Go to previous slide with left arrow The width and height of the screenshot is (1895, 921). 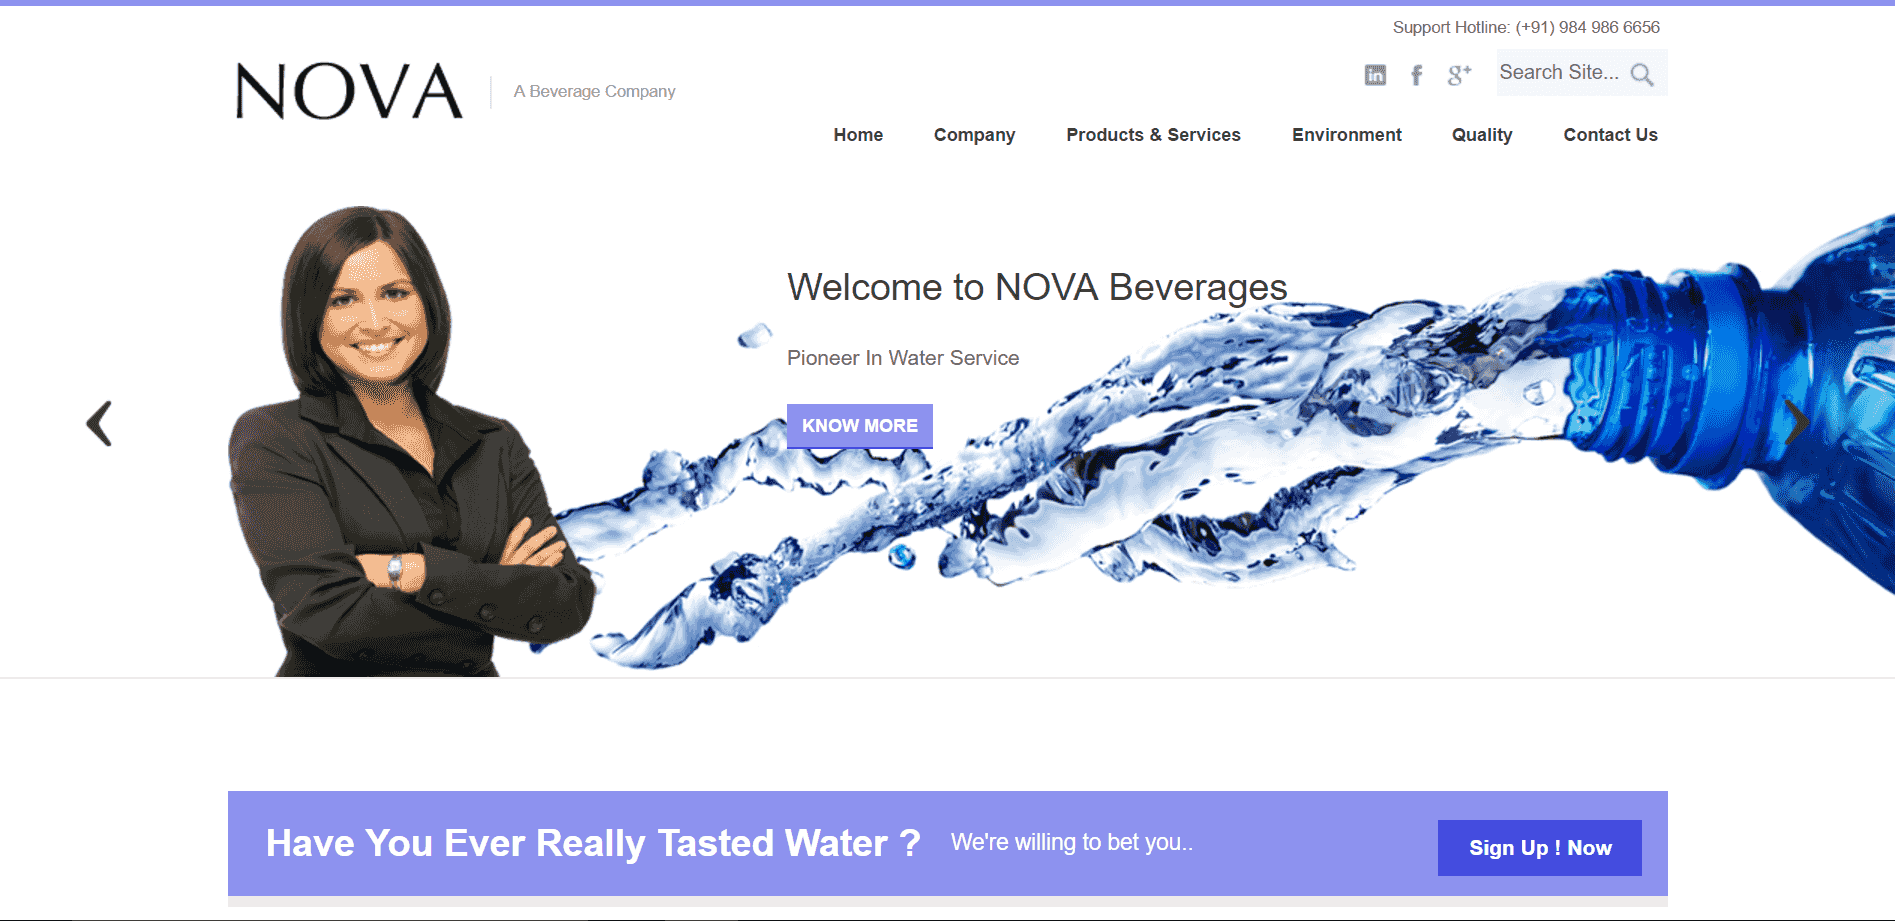click(x=99, y=423)
